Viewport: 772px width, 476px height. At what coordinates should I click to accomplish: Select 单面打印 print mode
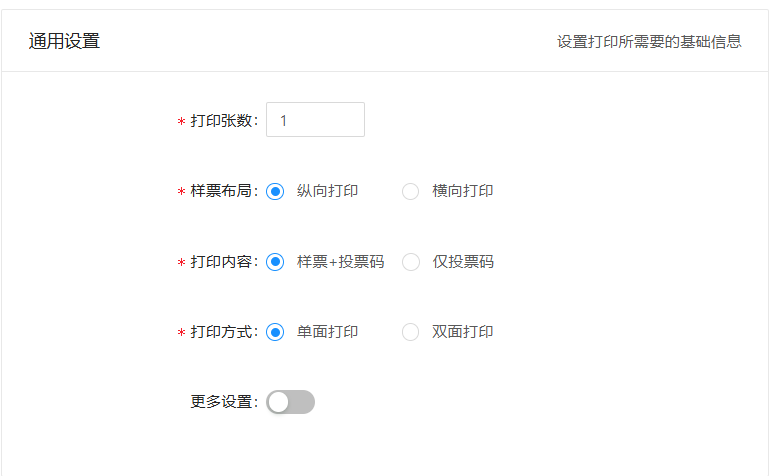coord(276,332)
